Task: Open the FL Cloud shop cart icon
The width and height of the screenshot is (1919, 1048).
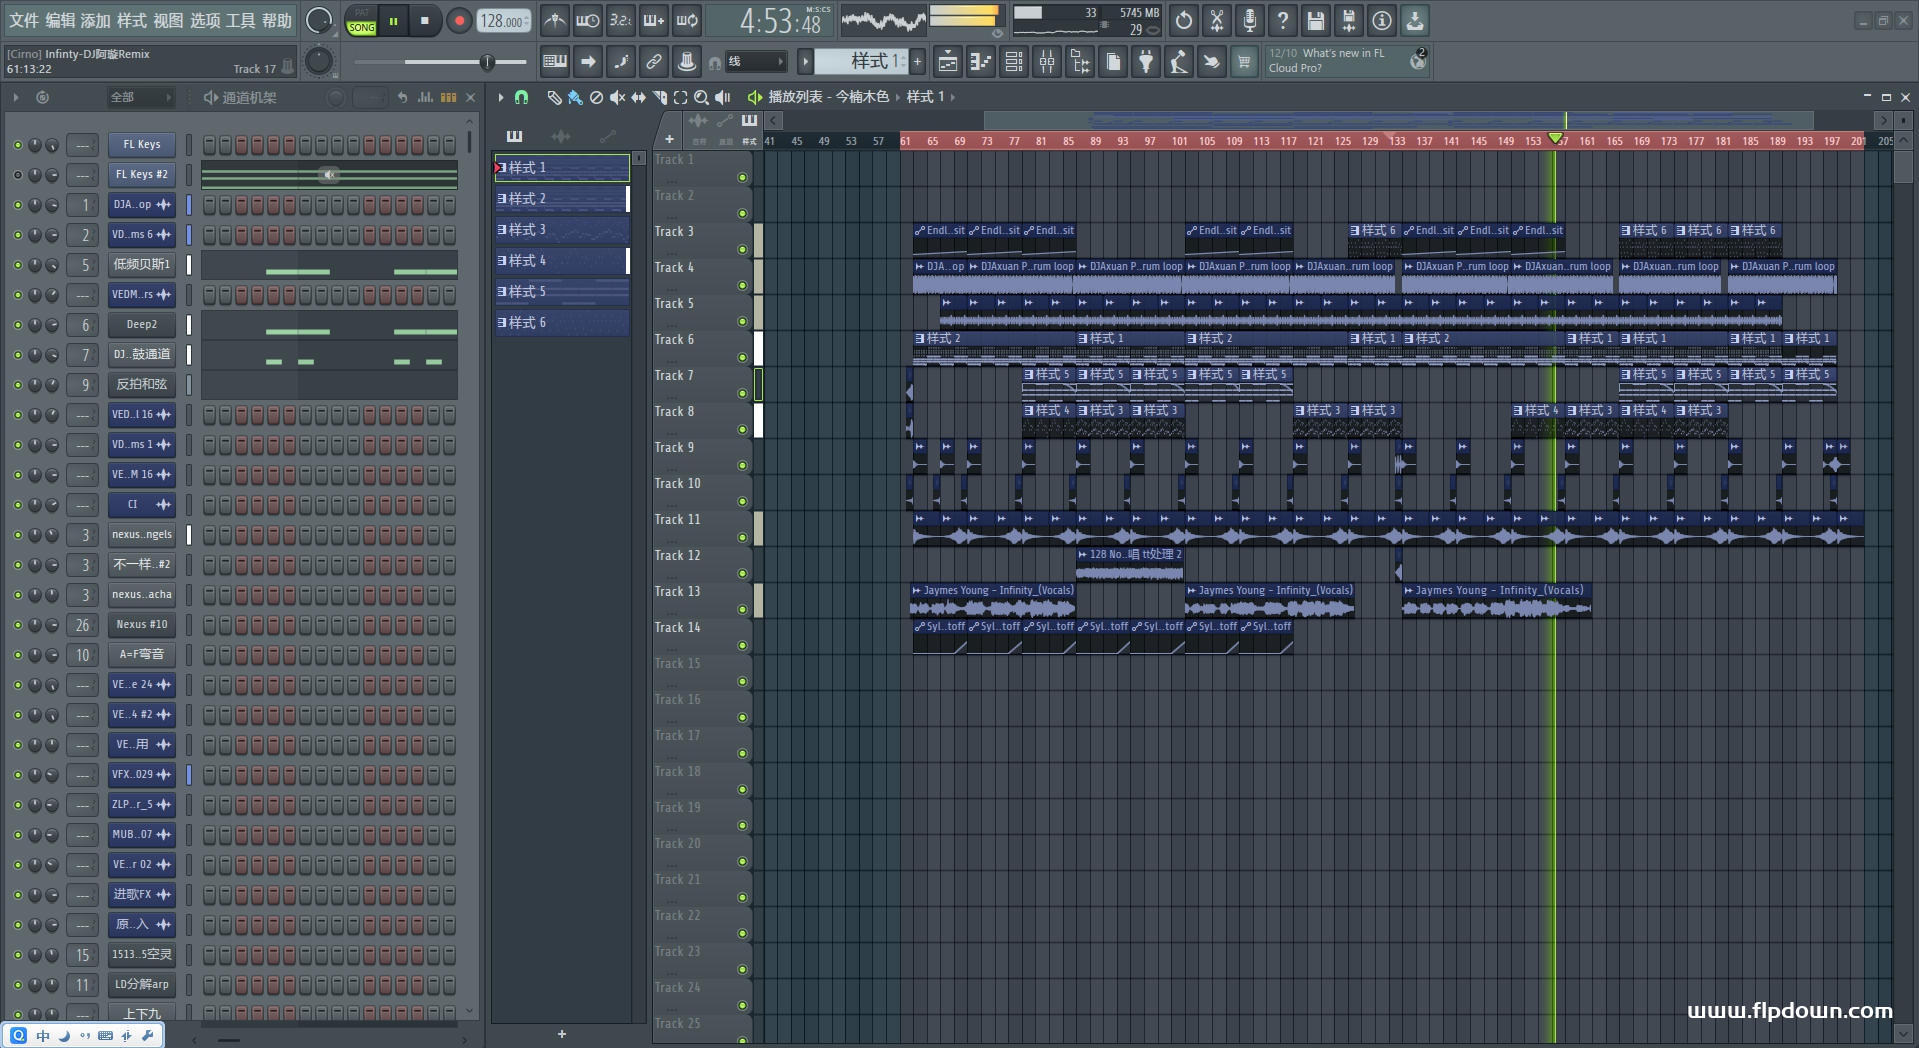Action: click(x=1245, y=61)
